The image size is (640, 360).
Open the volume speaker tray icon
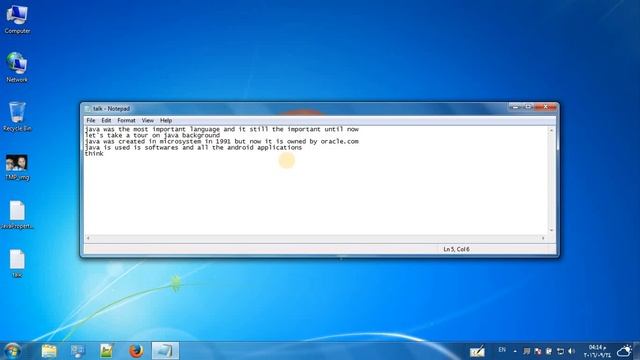tap(571, 351)
